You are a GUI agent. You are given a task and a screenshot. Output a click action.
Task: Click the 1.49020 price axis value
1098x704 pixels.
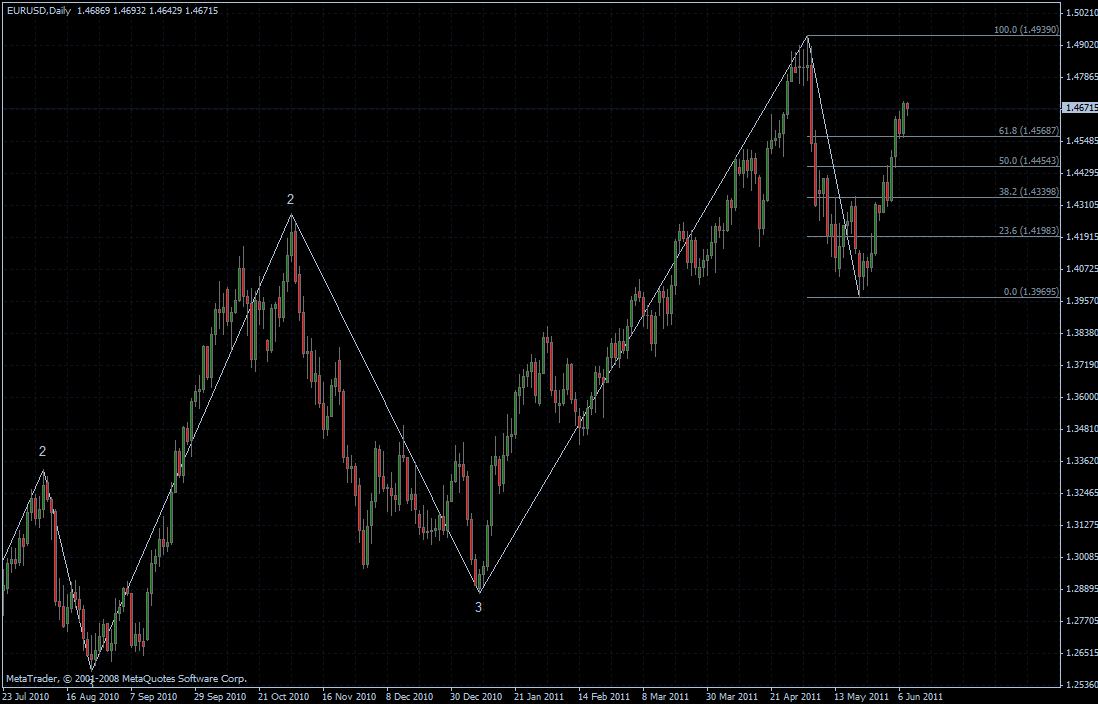(x=1081, y=45)
